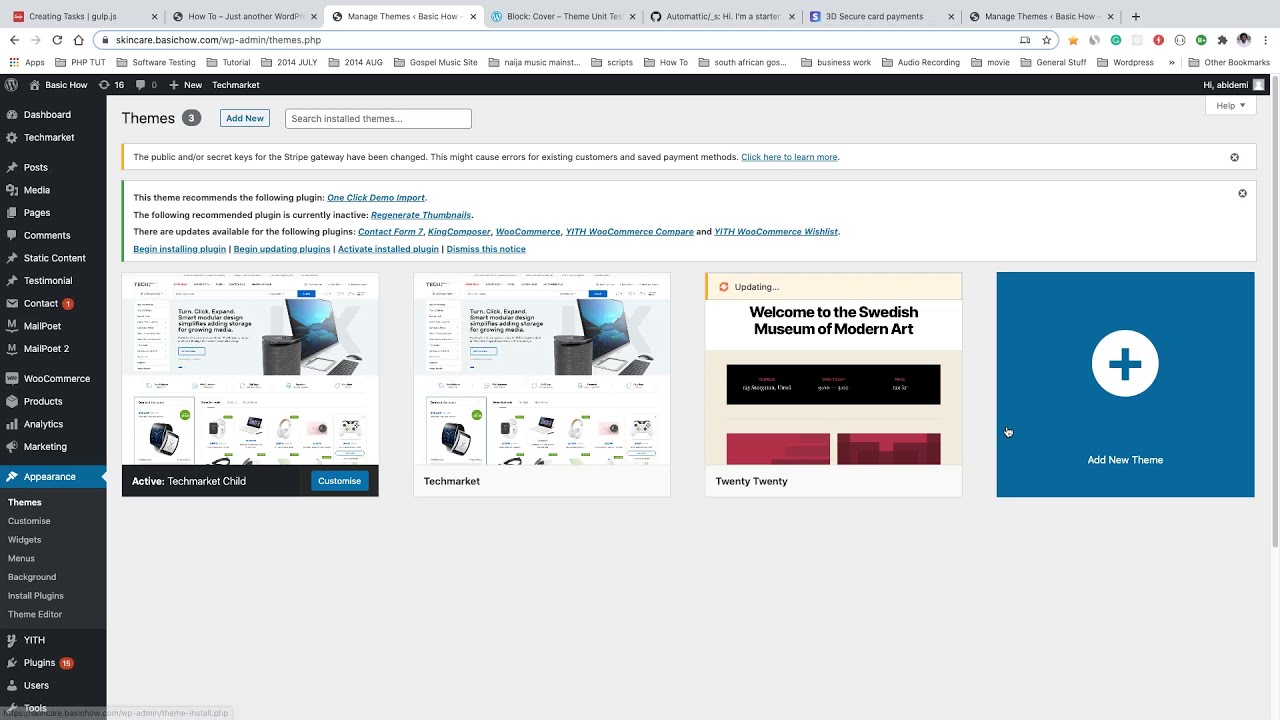
Task: Expand the Help dropdown tab
Action: [x=1230, y=106]
